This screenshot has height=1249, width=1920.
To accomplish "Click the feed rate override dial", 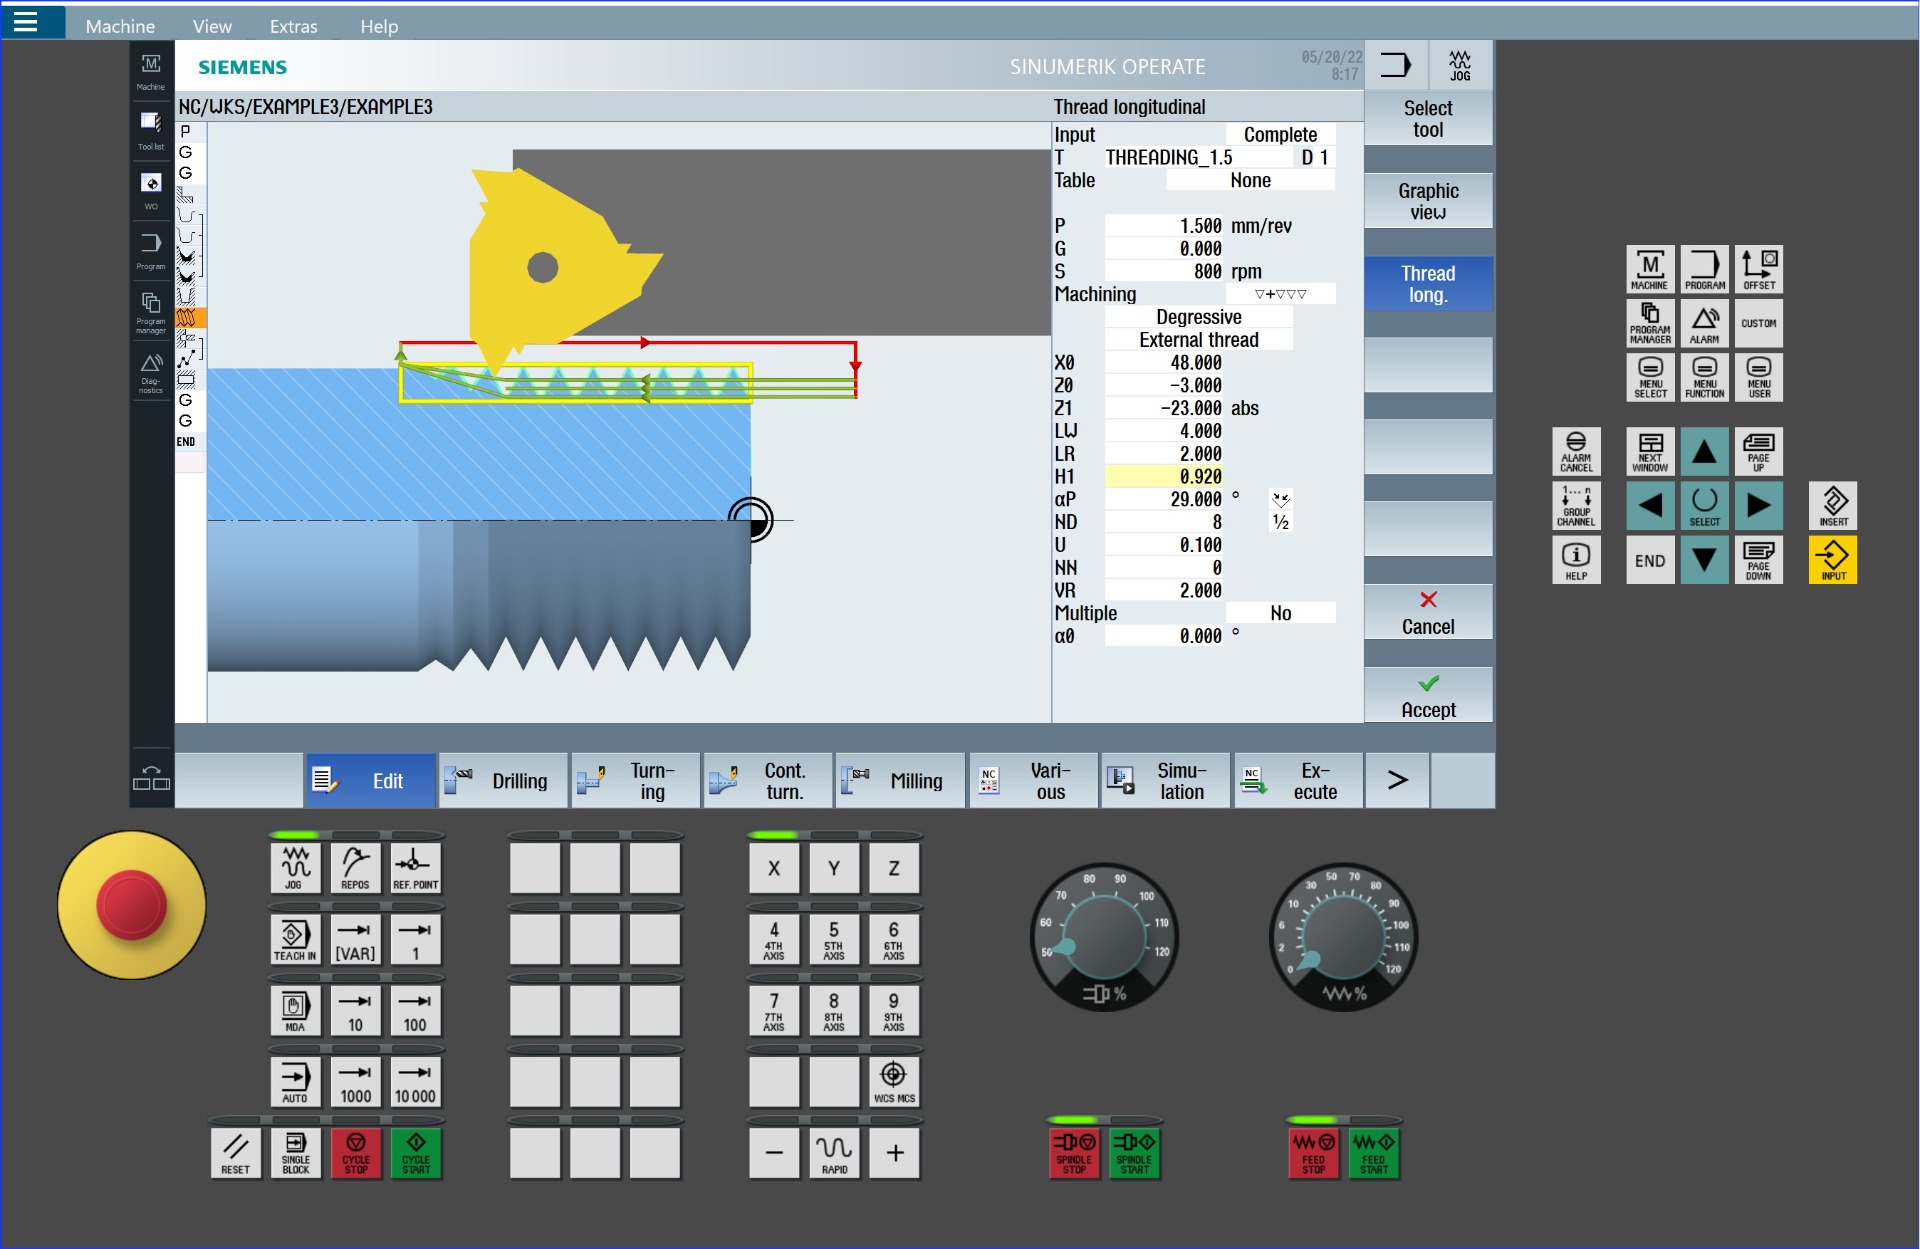I will [x=1343, y=939].
